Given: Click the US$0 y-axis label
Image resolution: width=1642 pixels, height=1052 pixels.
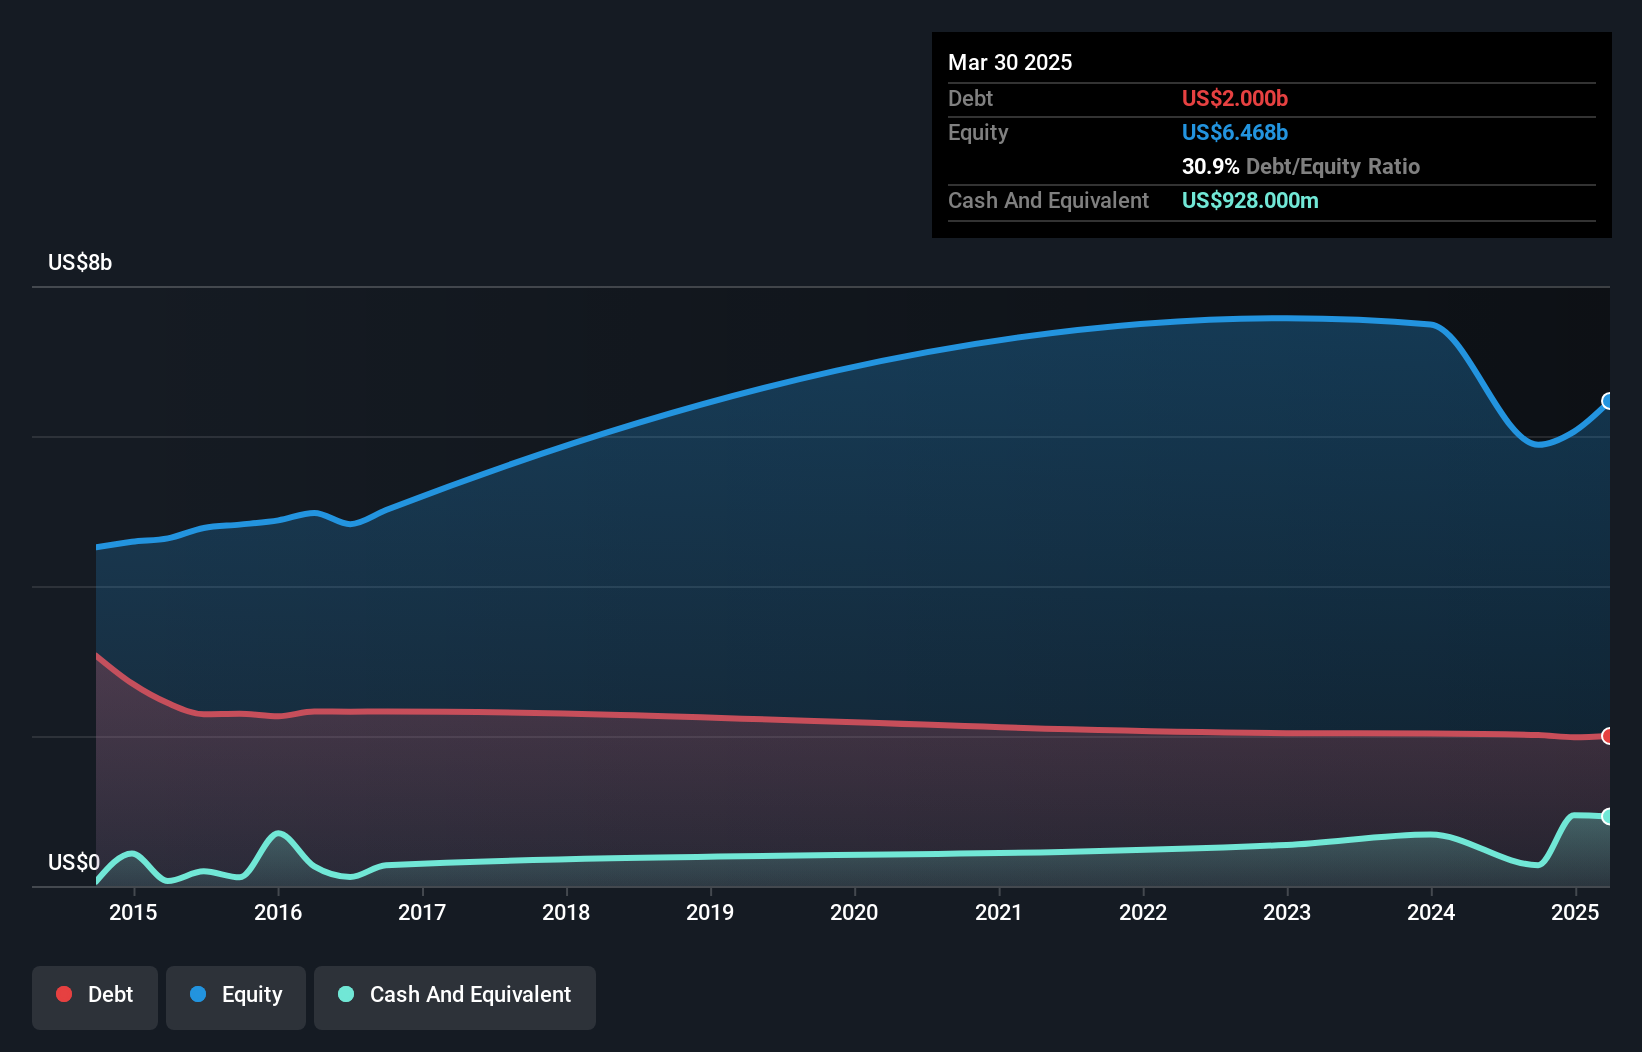Looking at the screenshot, I should click(x=74, y=862).
